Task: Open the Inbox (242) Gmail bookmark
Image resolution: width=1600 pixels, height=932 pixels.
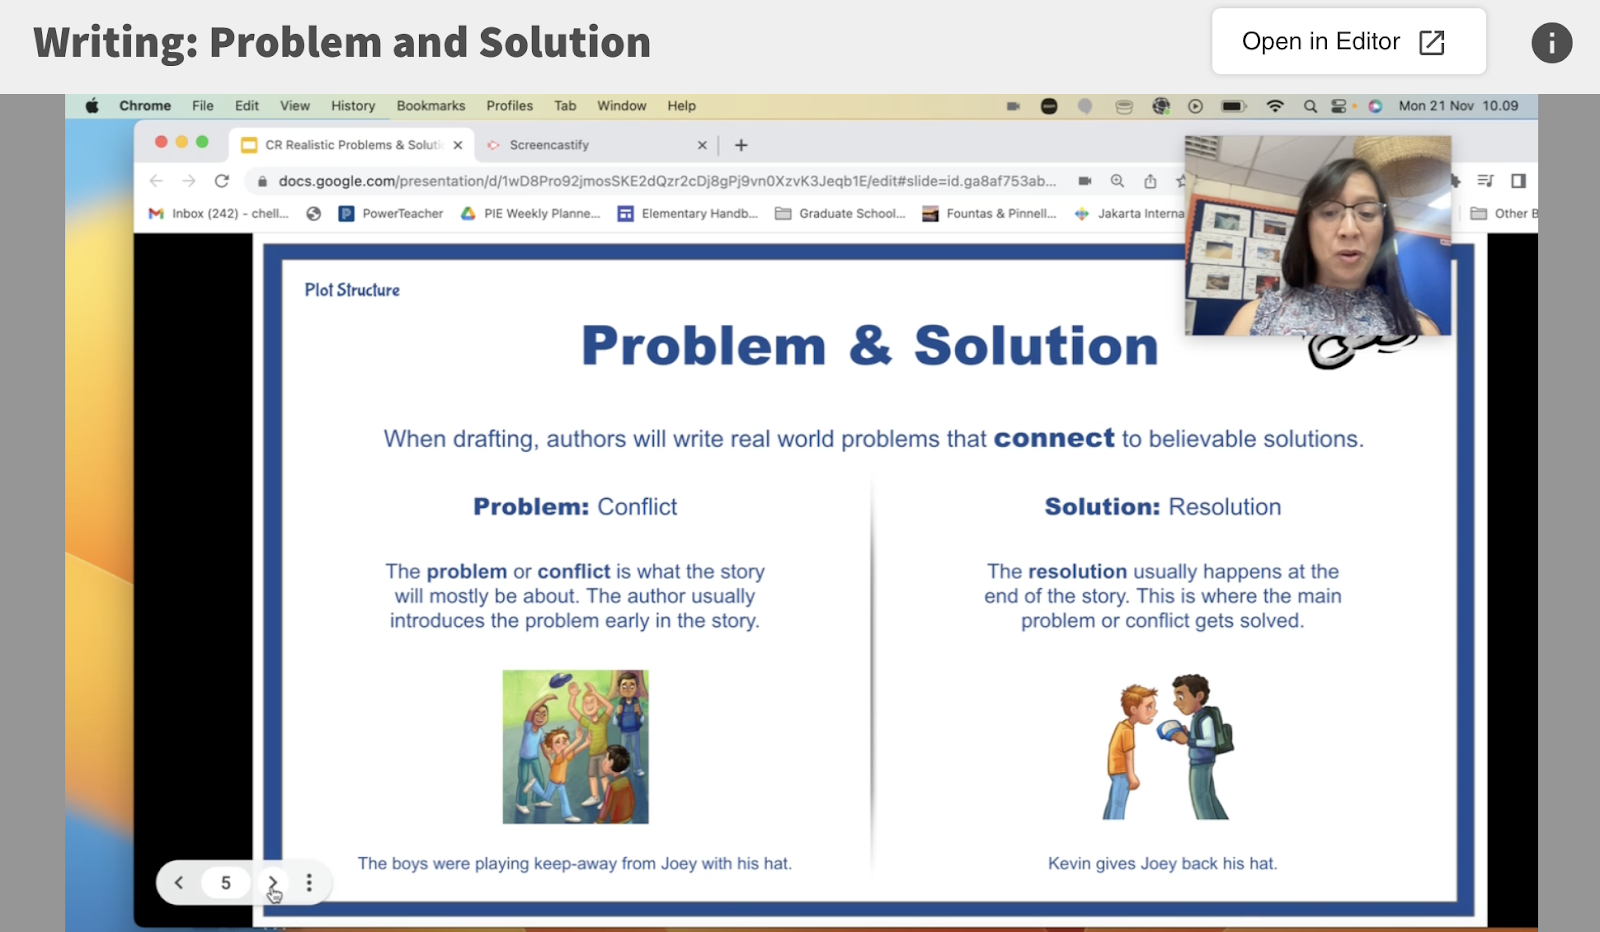Action: click(x=219, y=213)
